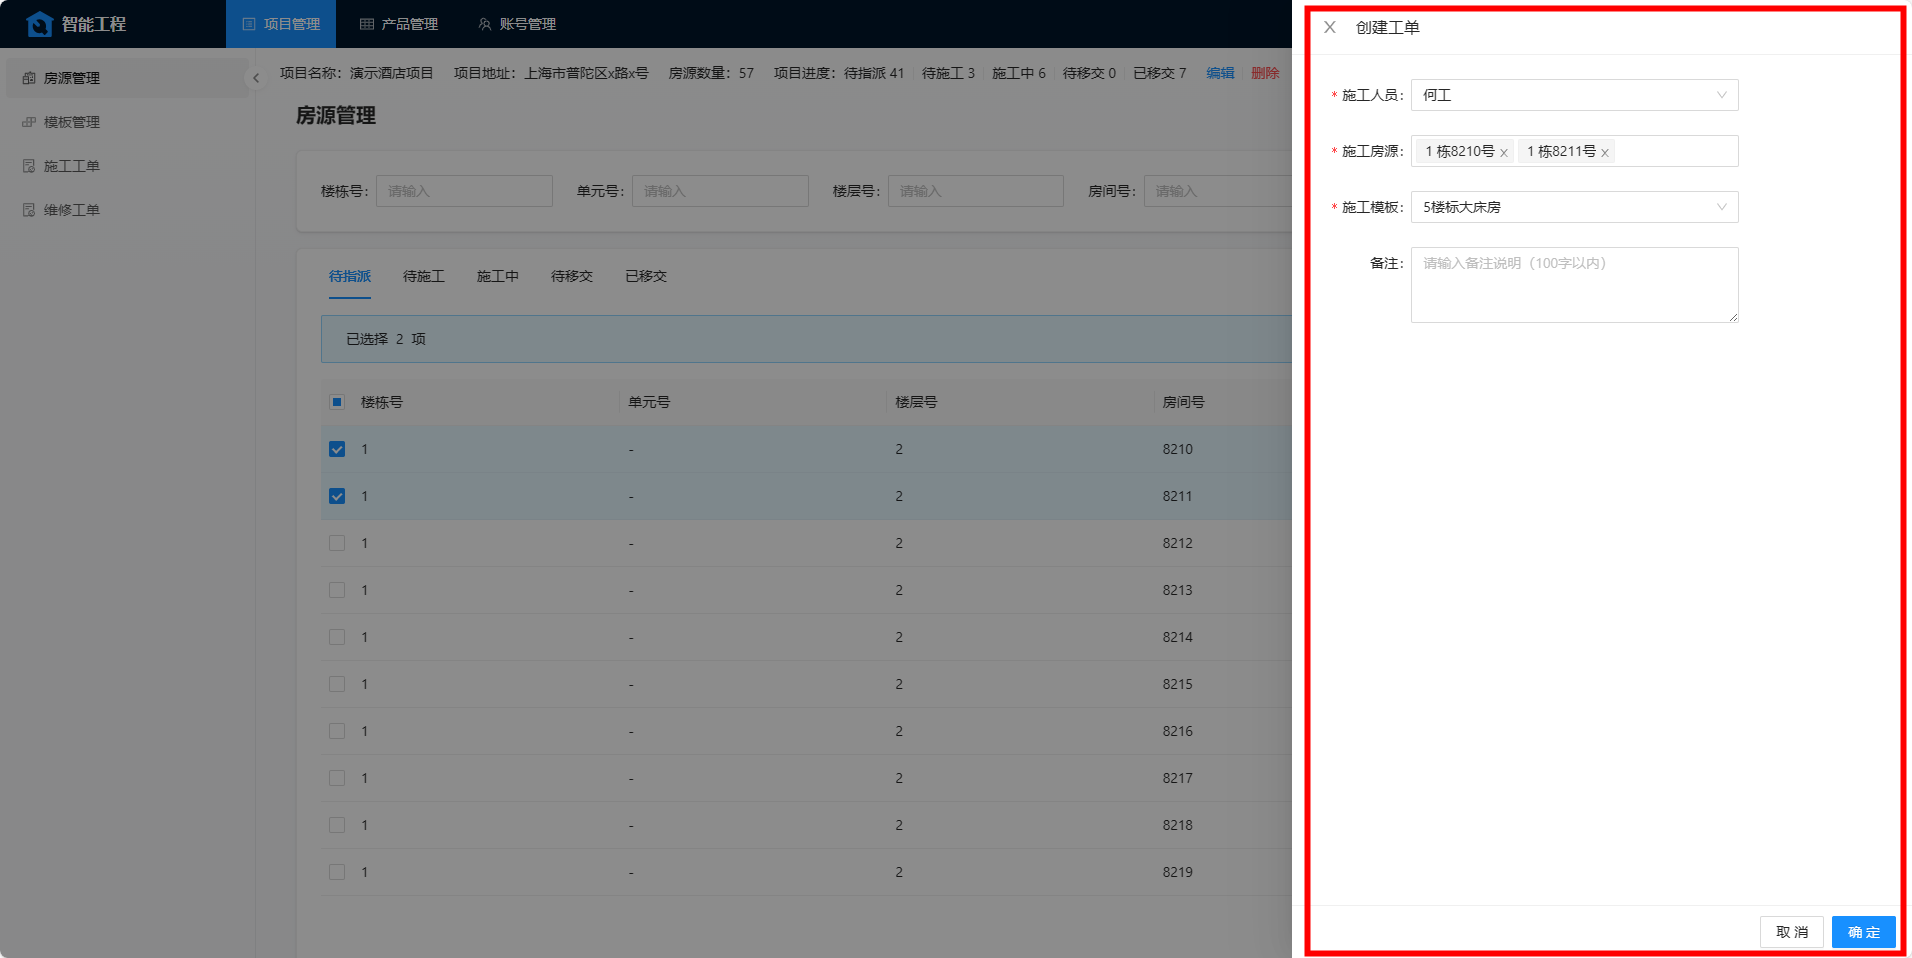Image resolution: width=1912 pixels, height=958 pixels.
Task: Check the row for room 8212
Action: pyautogui.click(x=337, y=543)
